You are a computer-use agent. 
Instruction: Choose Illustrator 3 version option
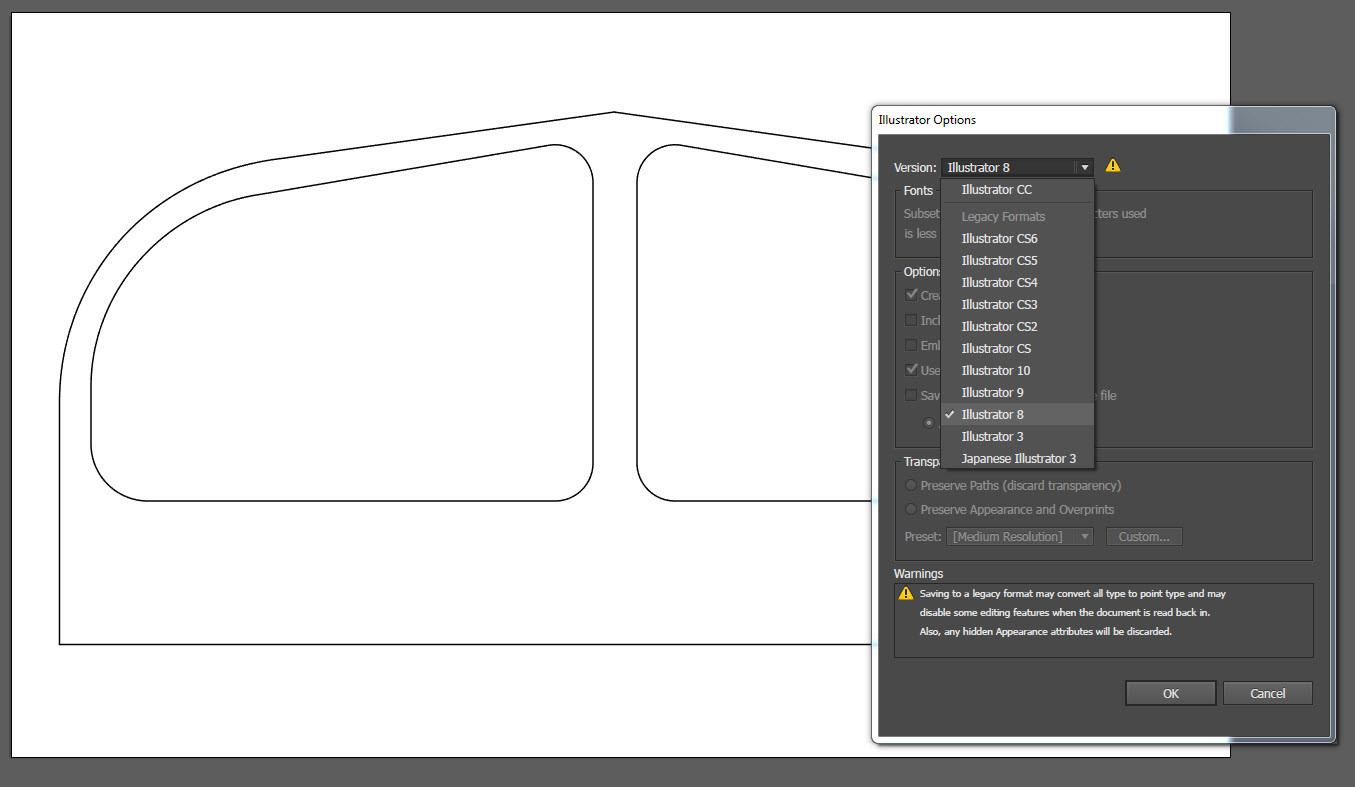tap(1018, 437)
